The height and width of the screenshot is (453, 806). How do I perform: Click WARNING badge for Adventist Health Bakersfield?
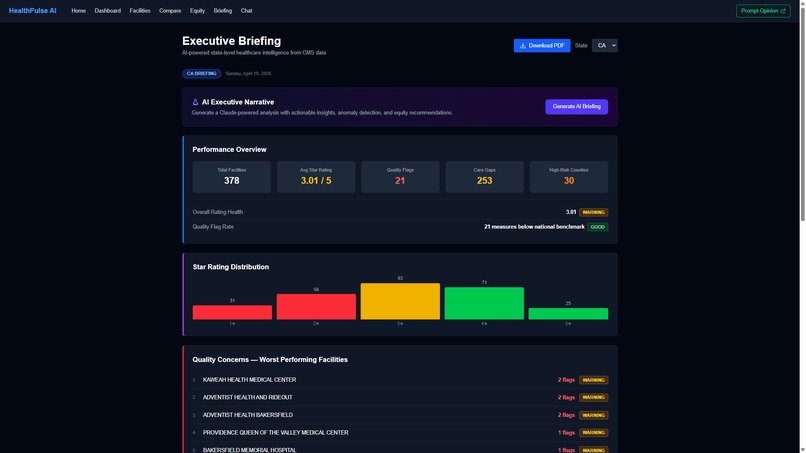(x=593, y=415)
